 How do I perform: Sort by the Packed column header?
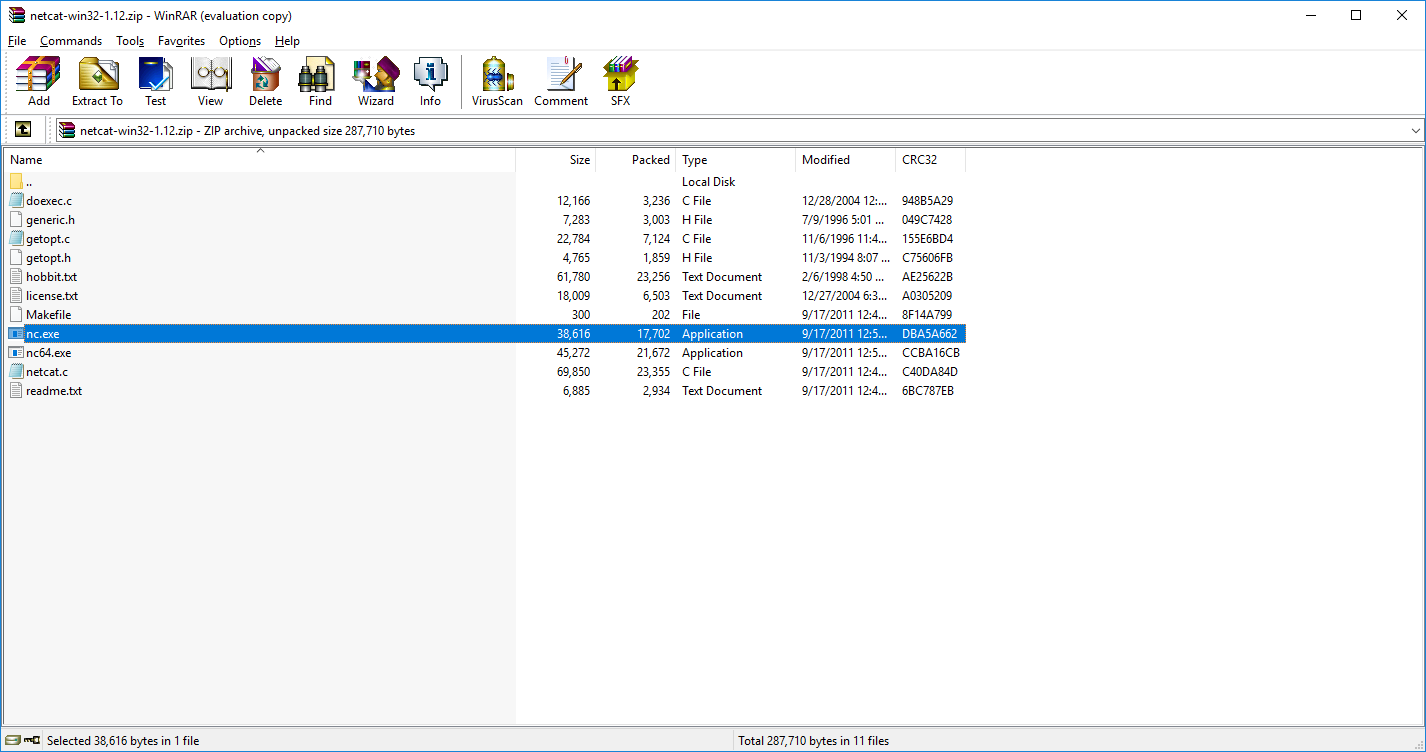636,160
